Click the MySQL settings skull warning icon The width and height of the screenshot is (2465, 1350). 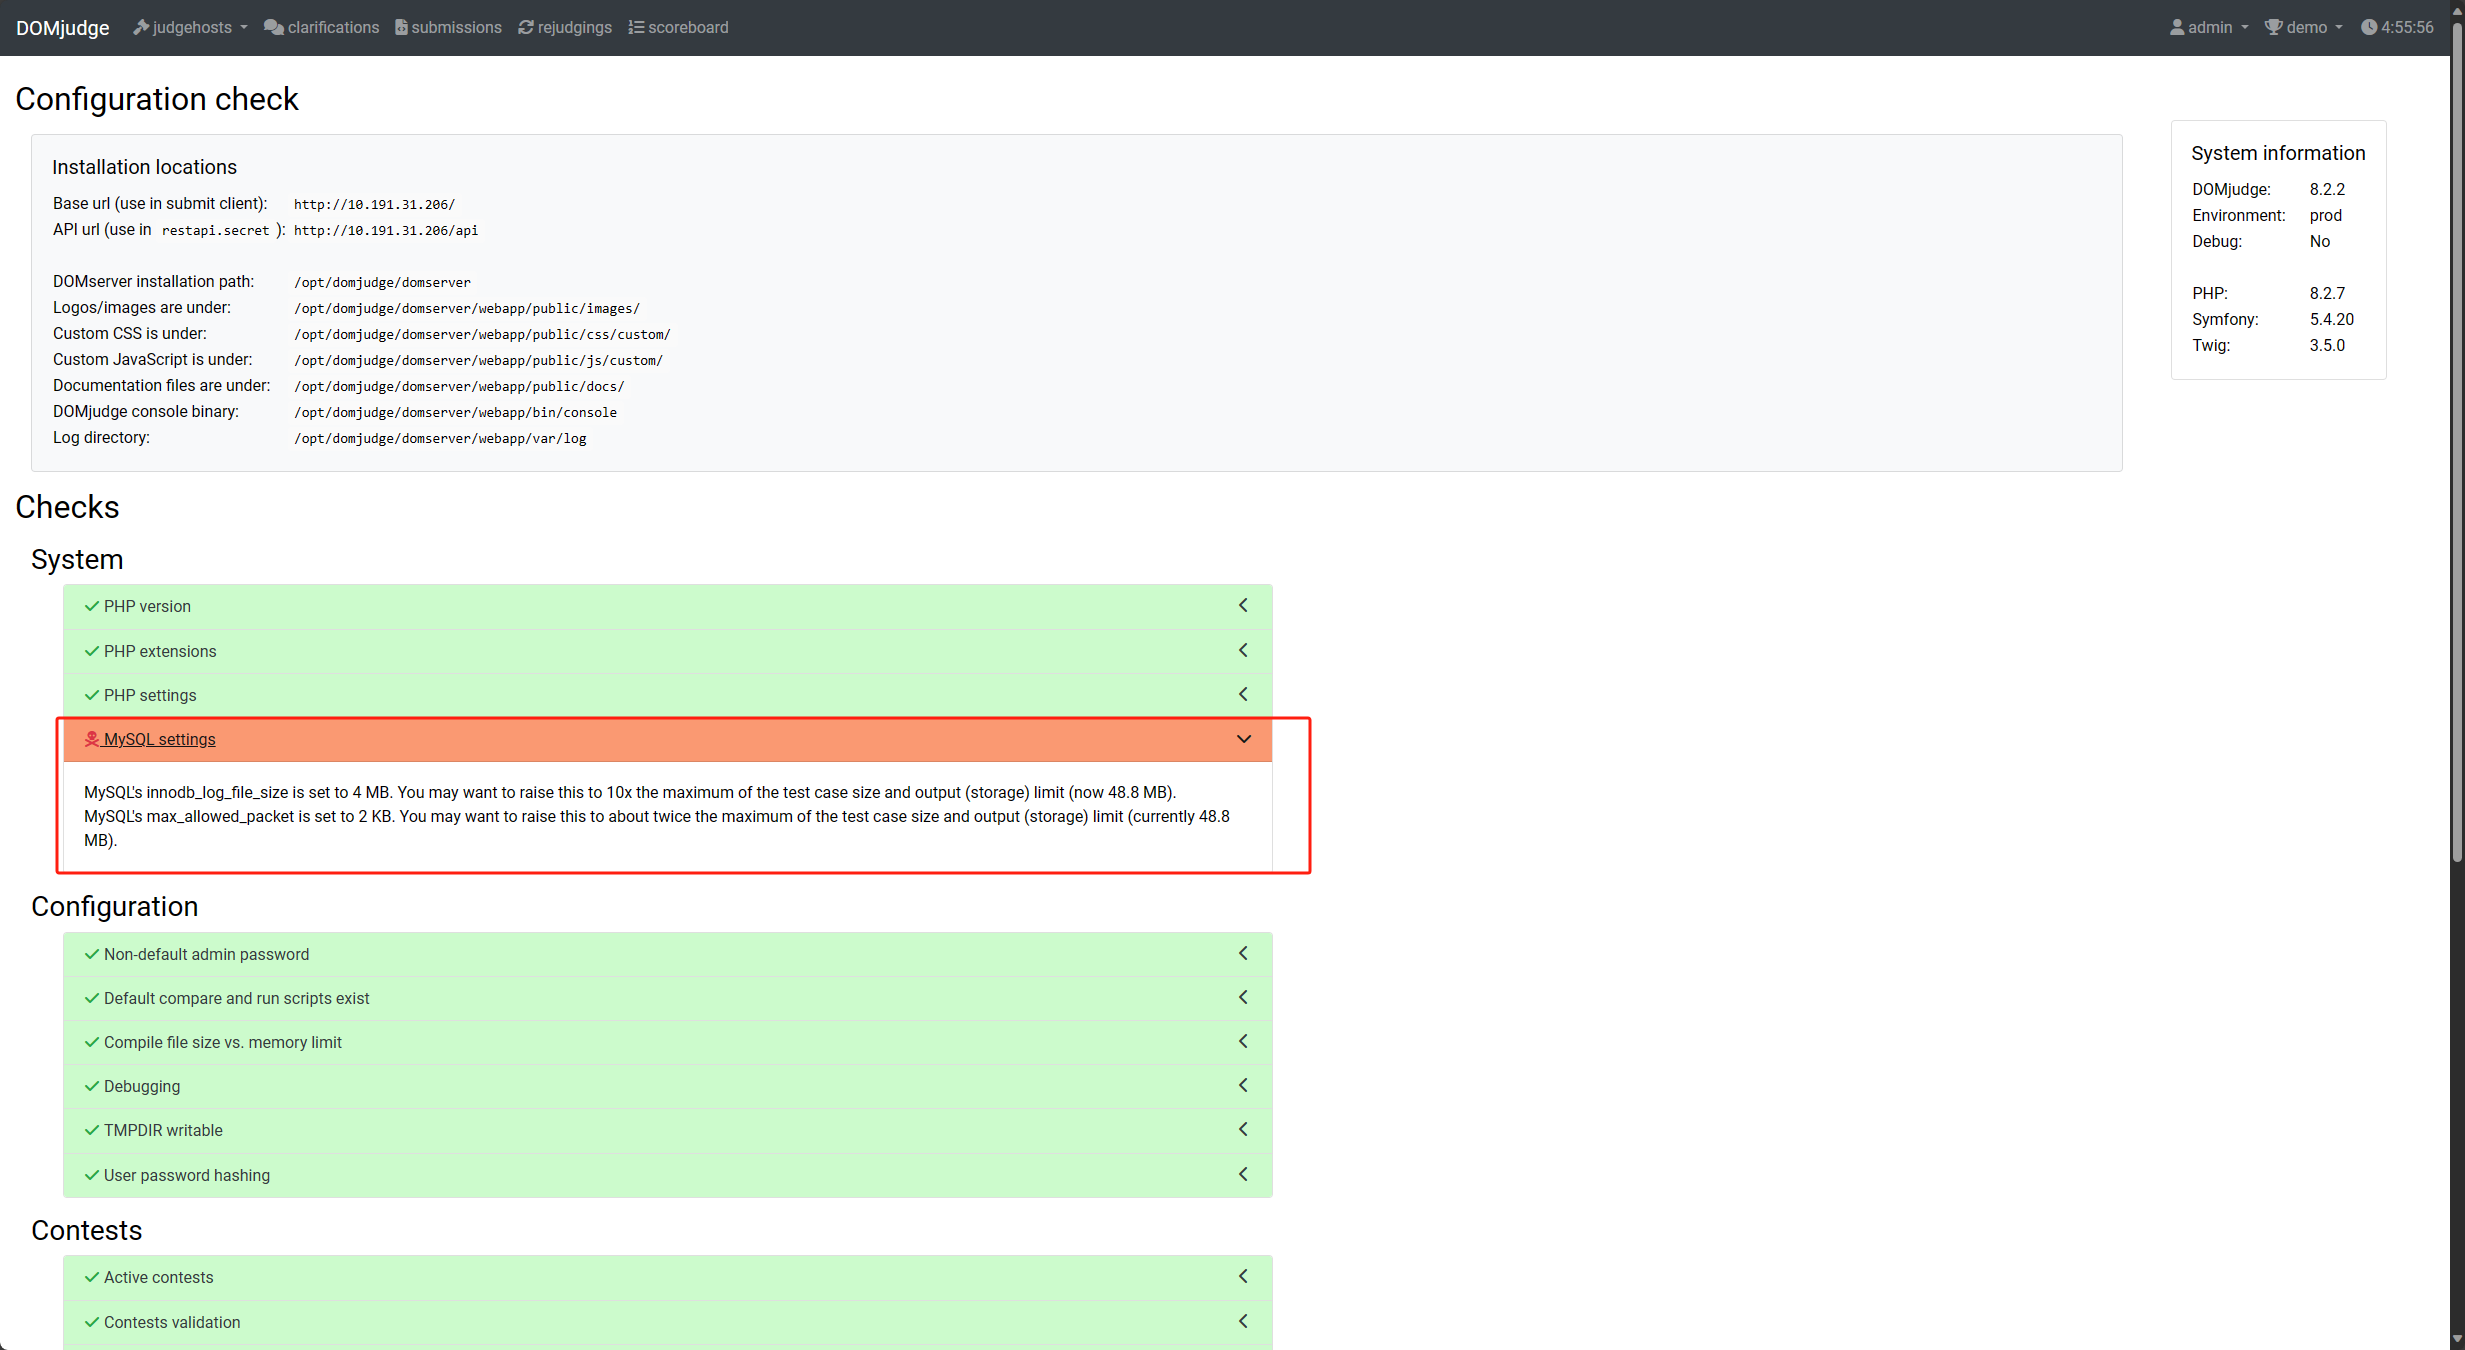coord(92,739)
